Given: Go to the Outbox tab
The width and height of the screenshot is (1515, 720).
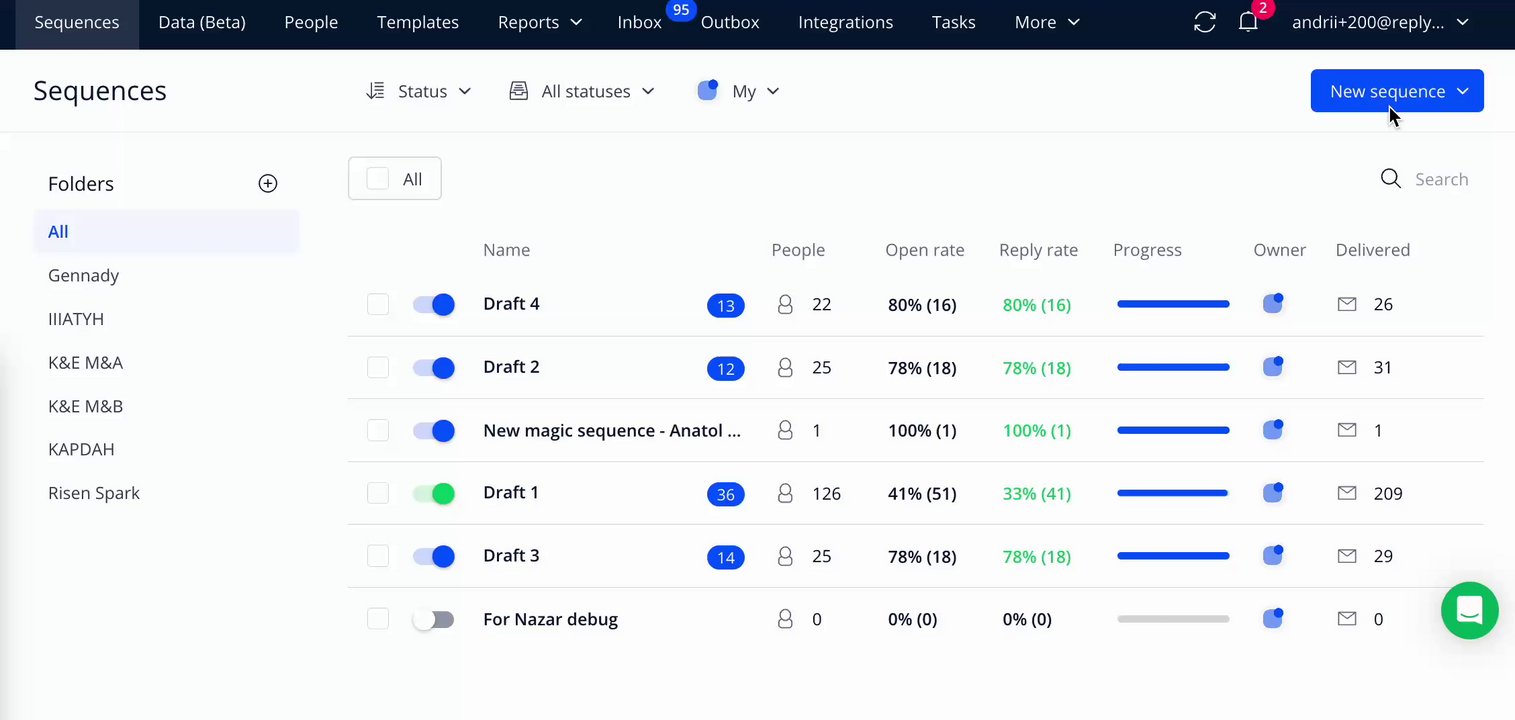Looking at the screenshot, I should click(x=730, y=22).
